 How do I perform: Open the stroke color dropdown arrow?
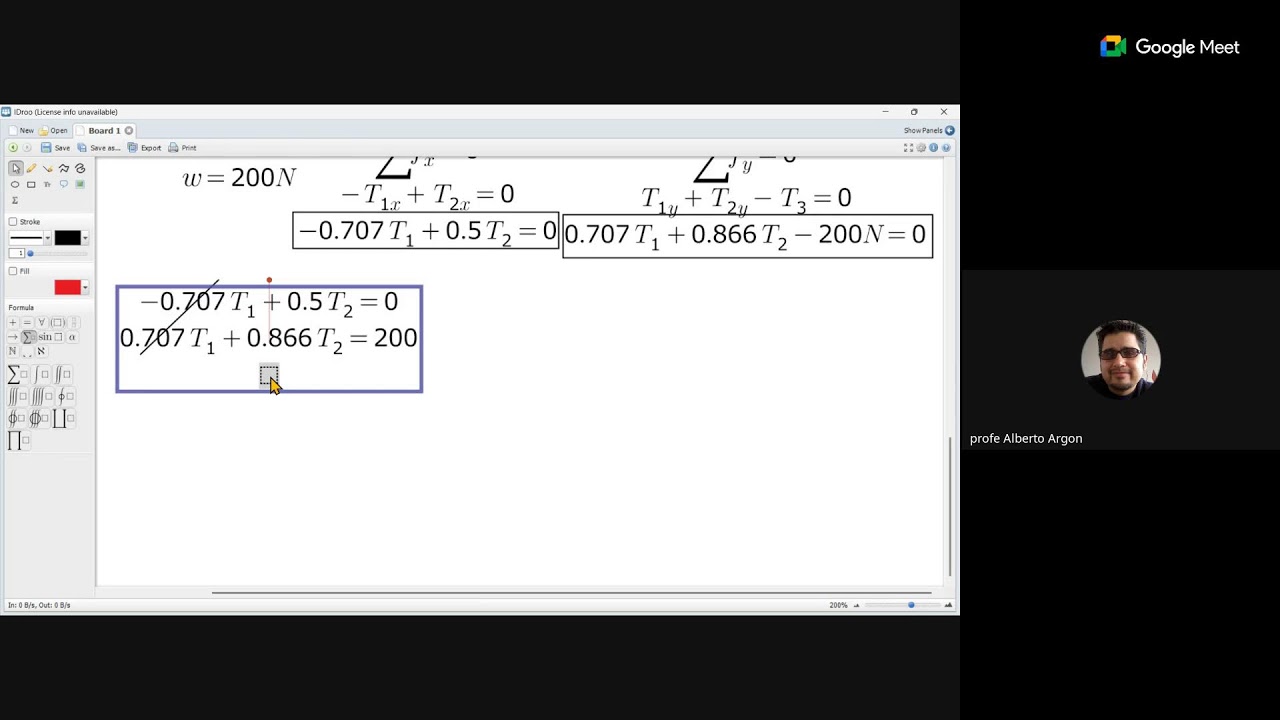[x=85, y=238]
